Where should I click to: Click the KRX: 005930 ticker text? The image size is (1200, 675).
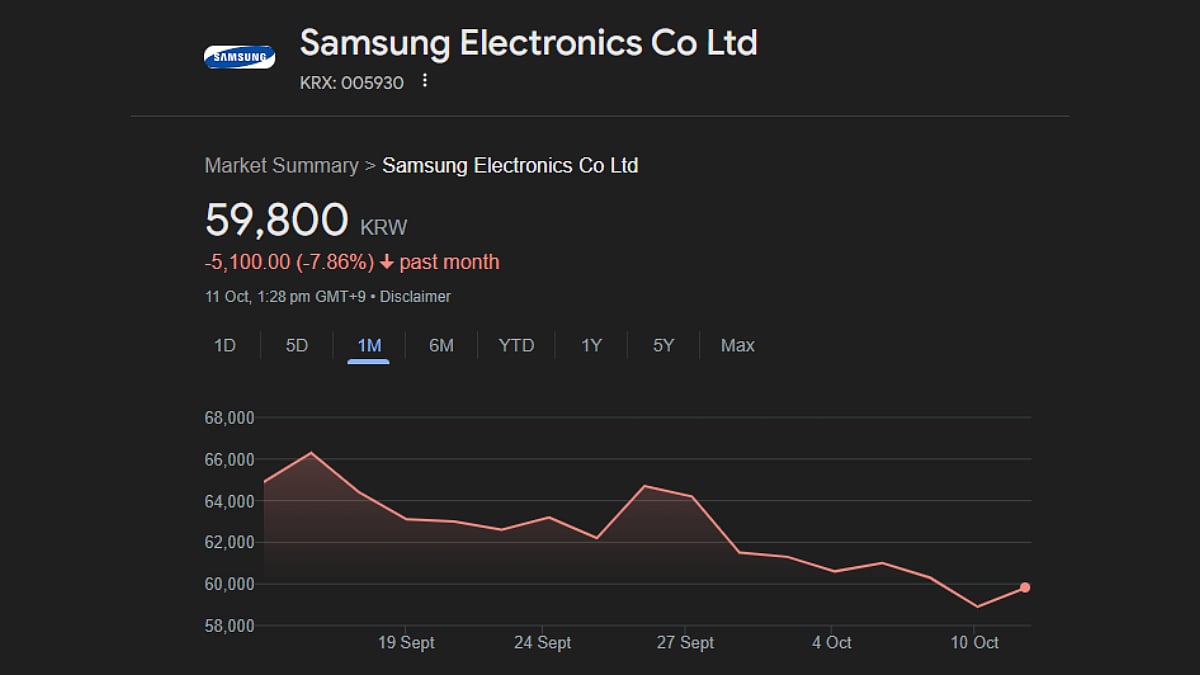(x=352, y=83)
